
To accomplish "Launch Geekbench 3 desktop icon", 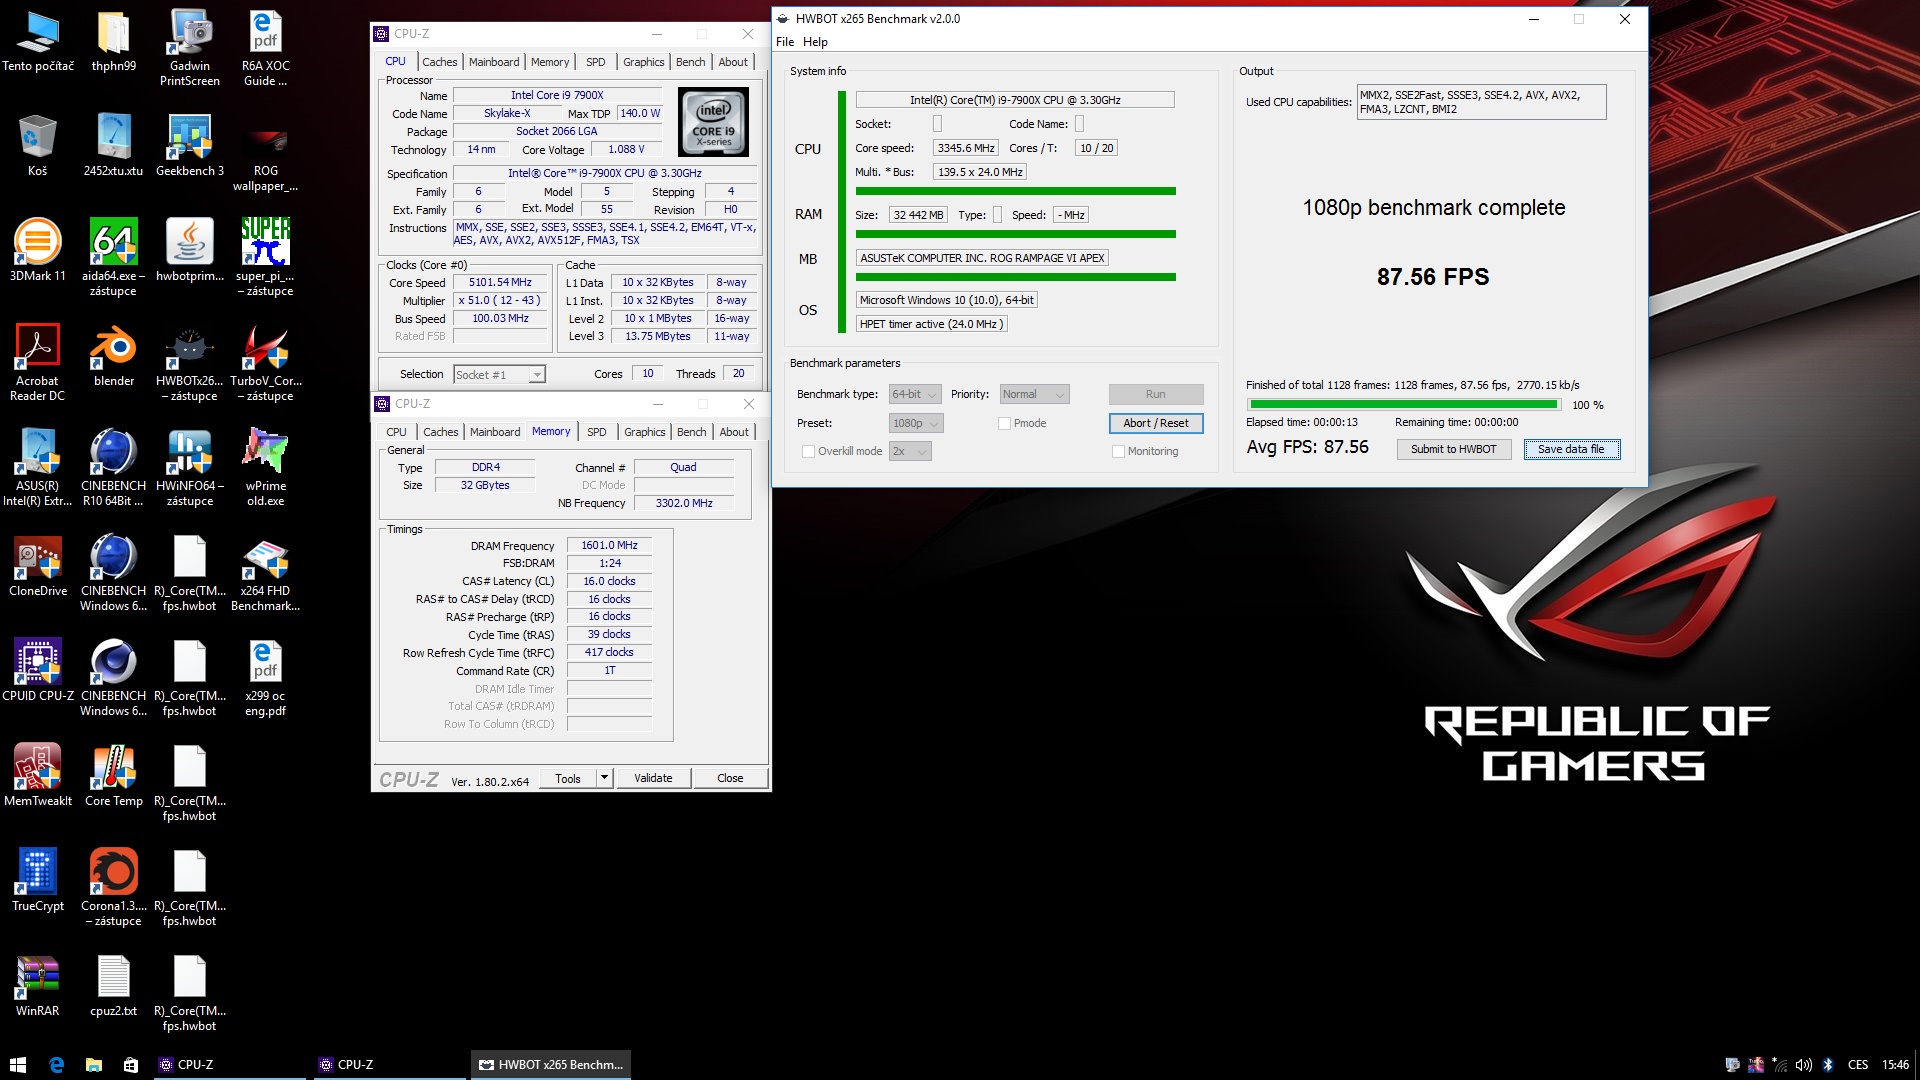I will (190, 145).
